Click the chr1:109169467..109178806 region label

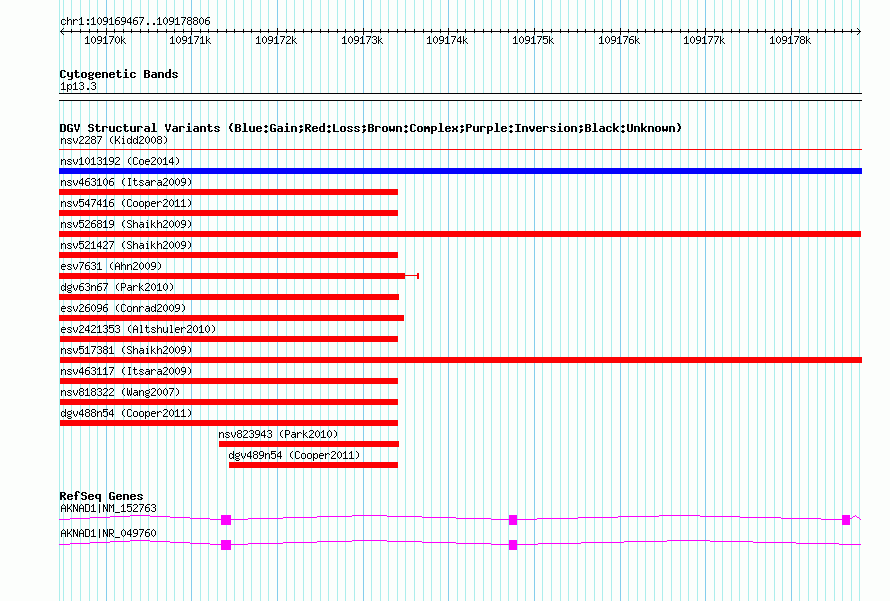point(135,21)
